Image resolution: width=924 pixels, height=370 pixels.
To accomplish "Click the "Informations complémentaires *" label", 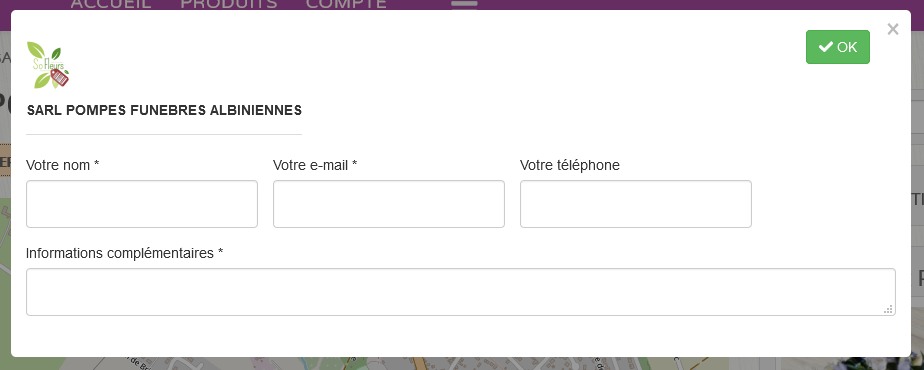I will (x=125, y=253).
